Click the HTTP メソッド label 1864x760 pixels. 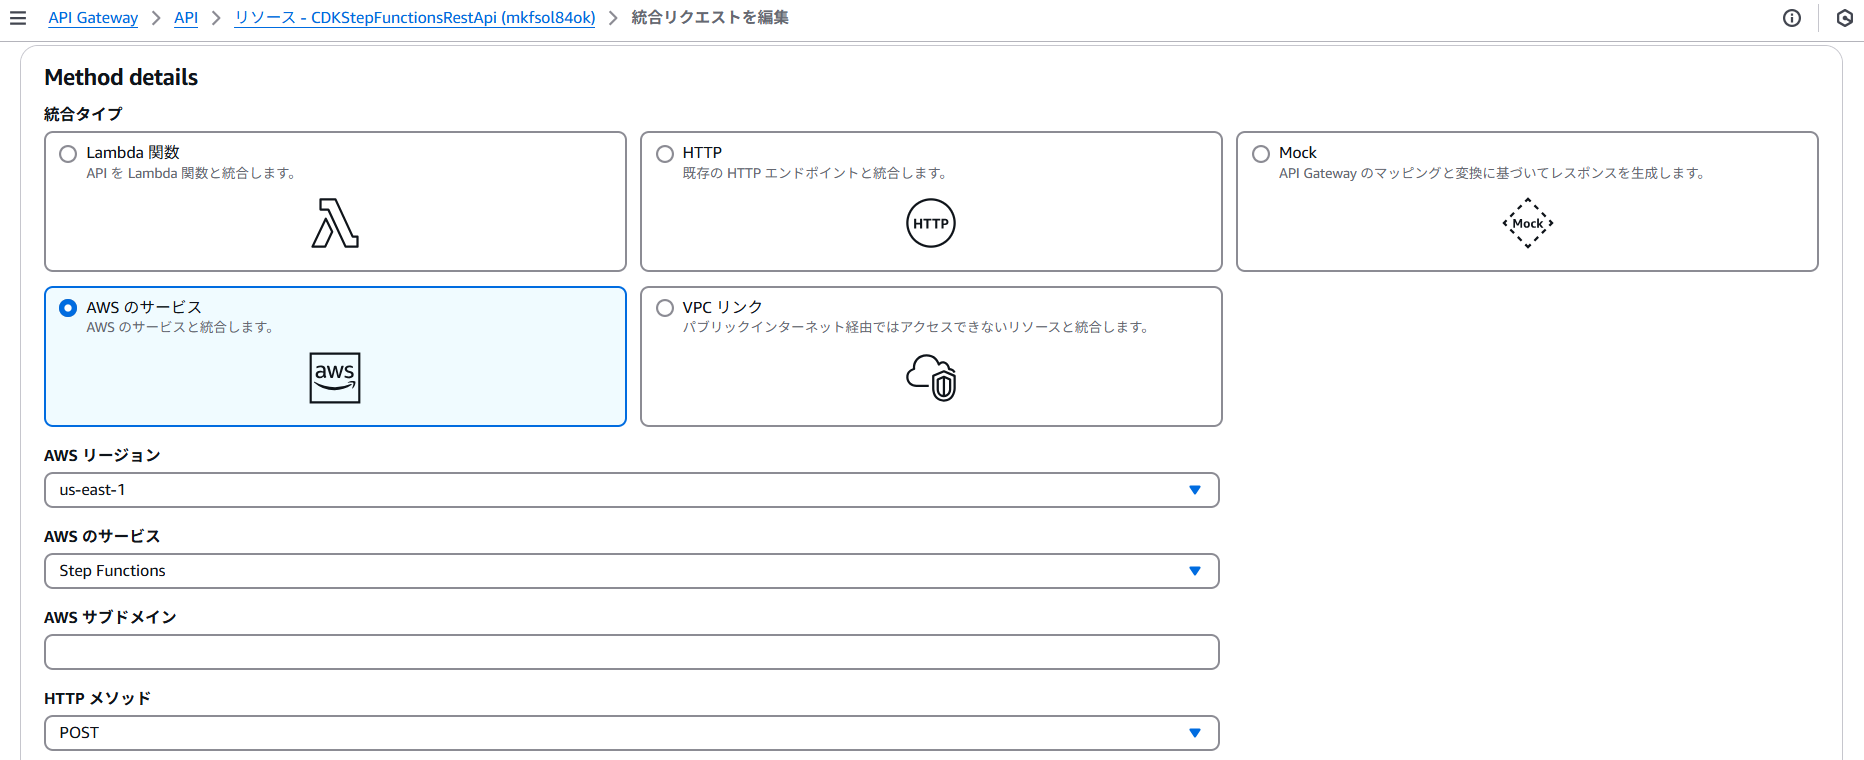point(97,698)
